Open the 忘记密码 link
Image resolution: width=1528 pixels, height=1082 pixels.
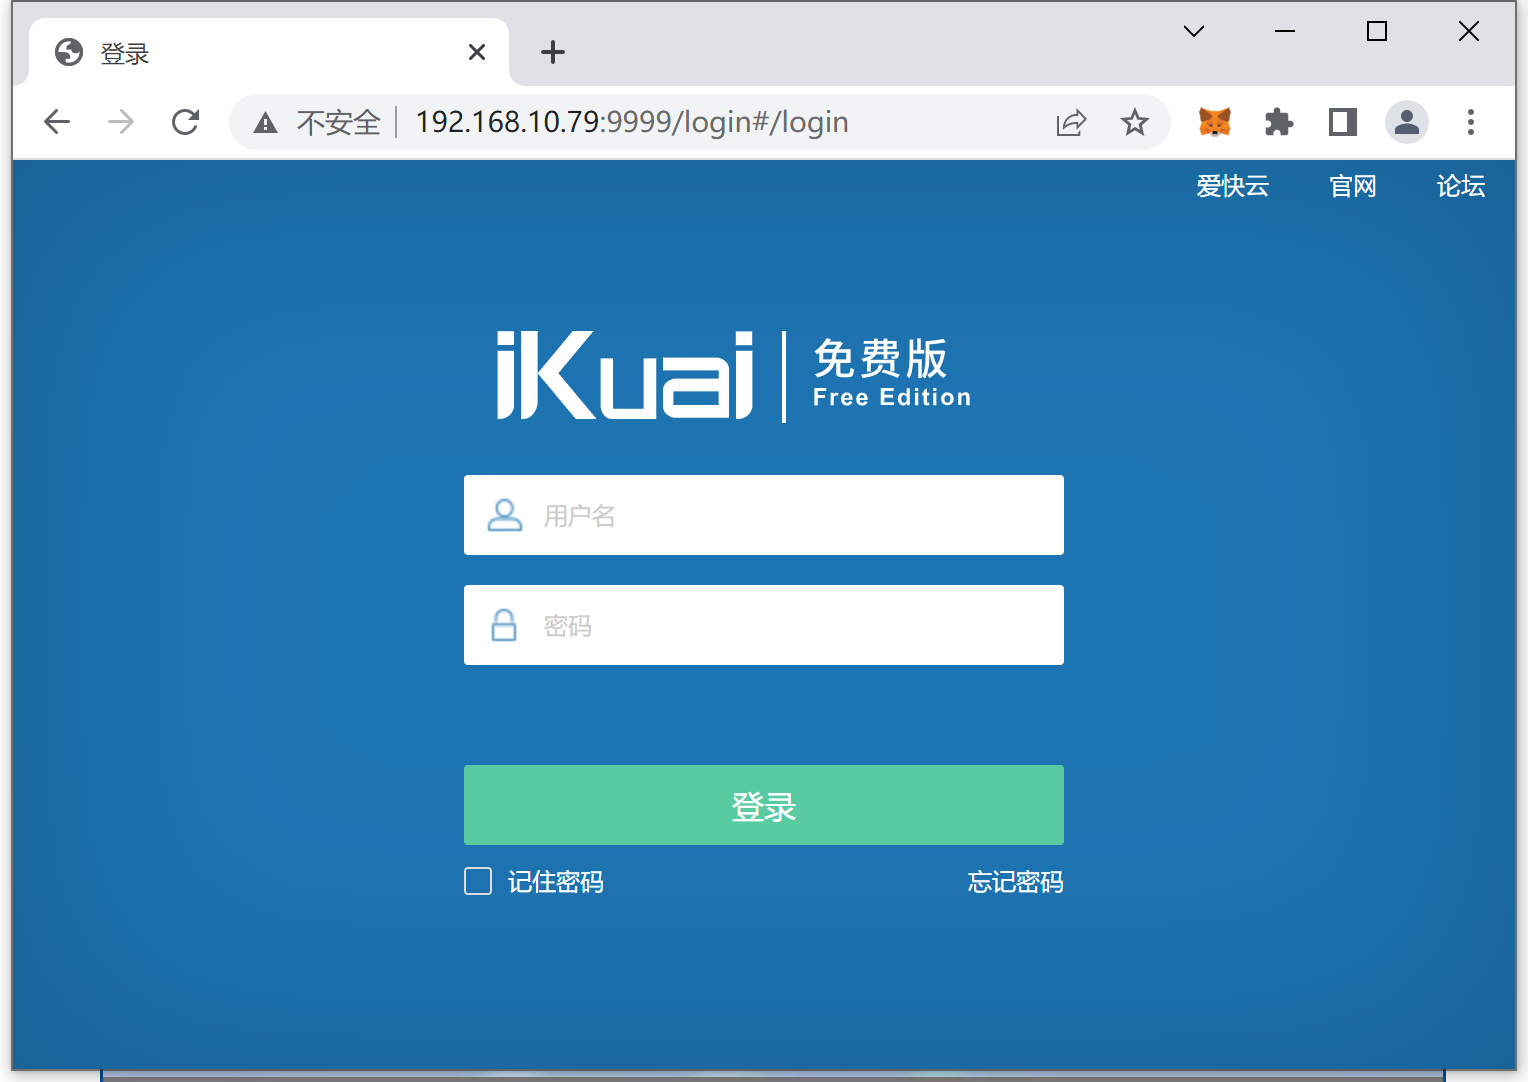pyautogui.click(x=1015, y=882)
